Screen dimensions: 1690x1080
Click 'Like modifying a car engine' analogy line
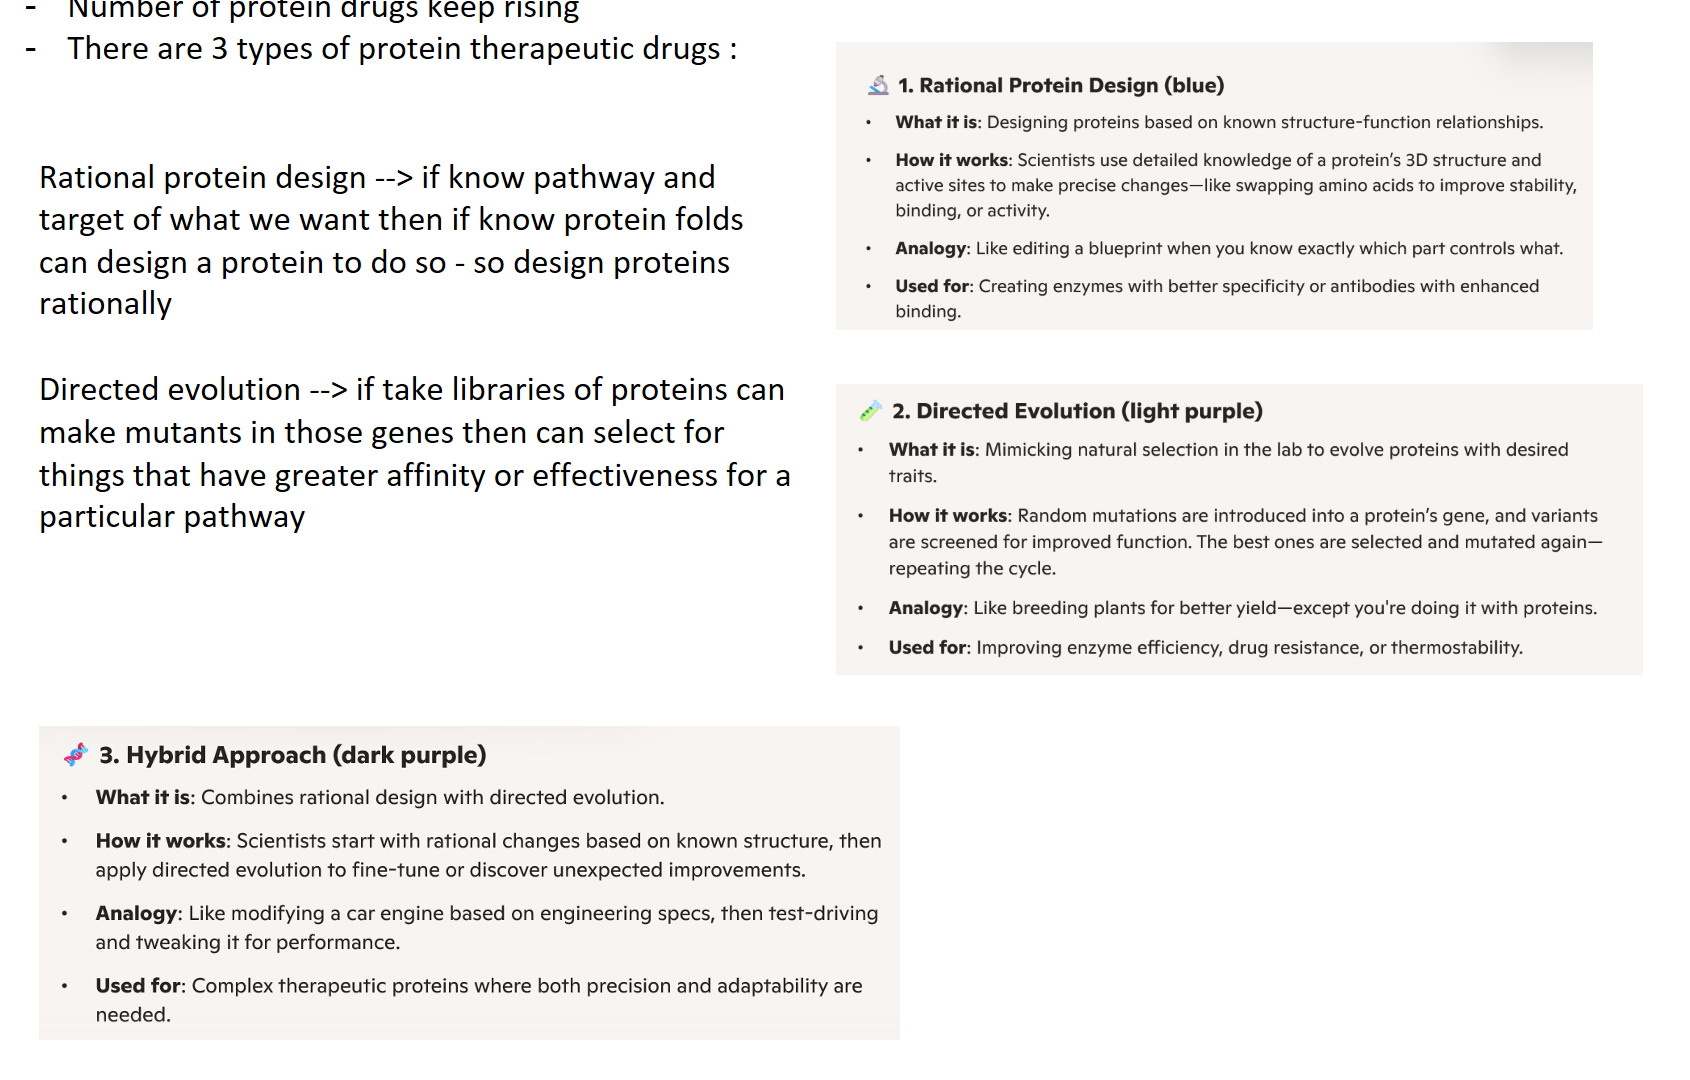click(x=487, y=927)
